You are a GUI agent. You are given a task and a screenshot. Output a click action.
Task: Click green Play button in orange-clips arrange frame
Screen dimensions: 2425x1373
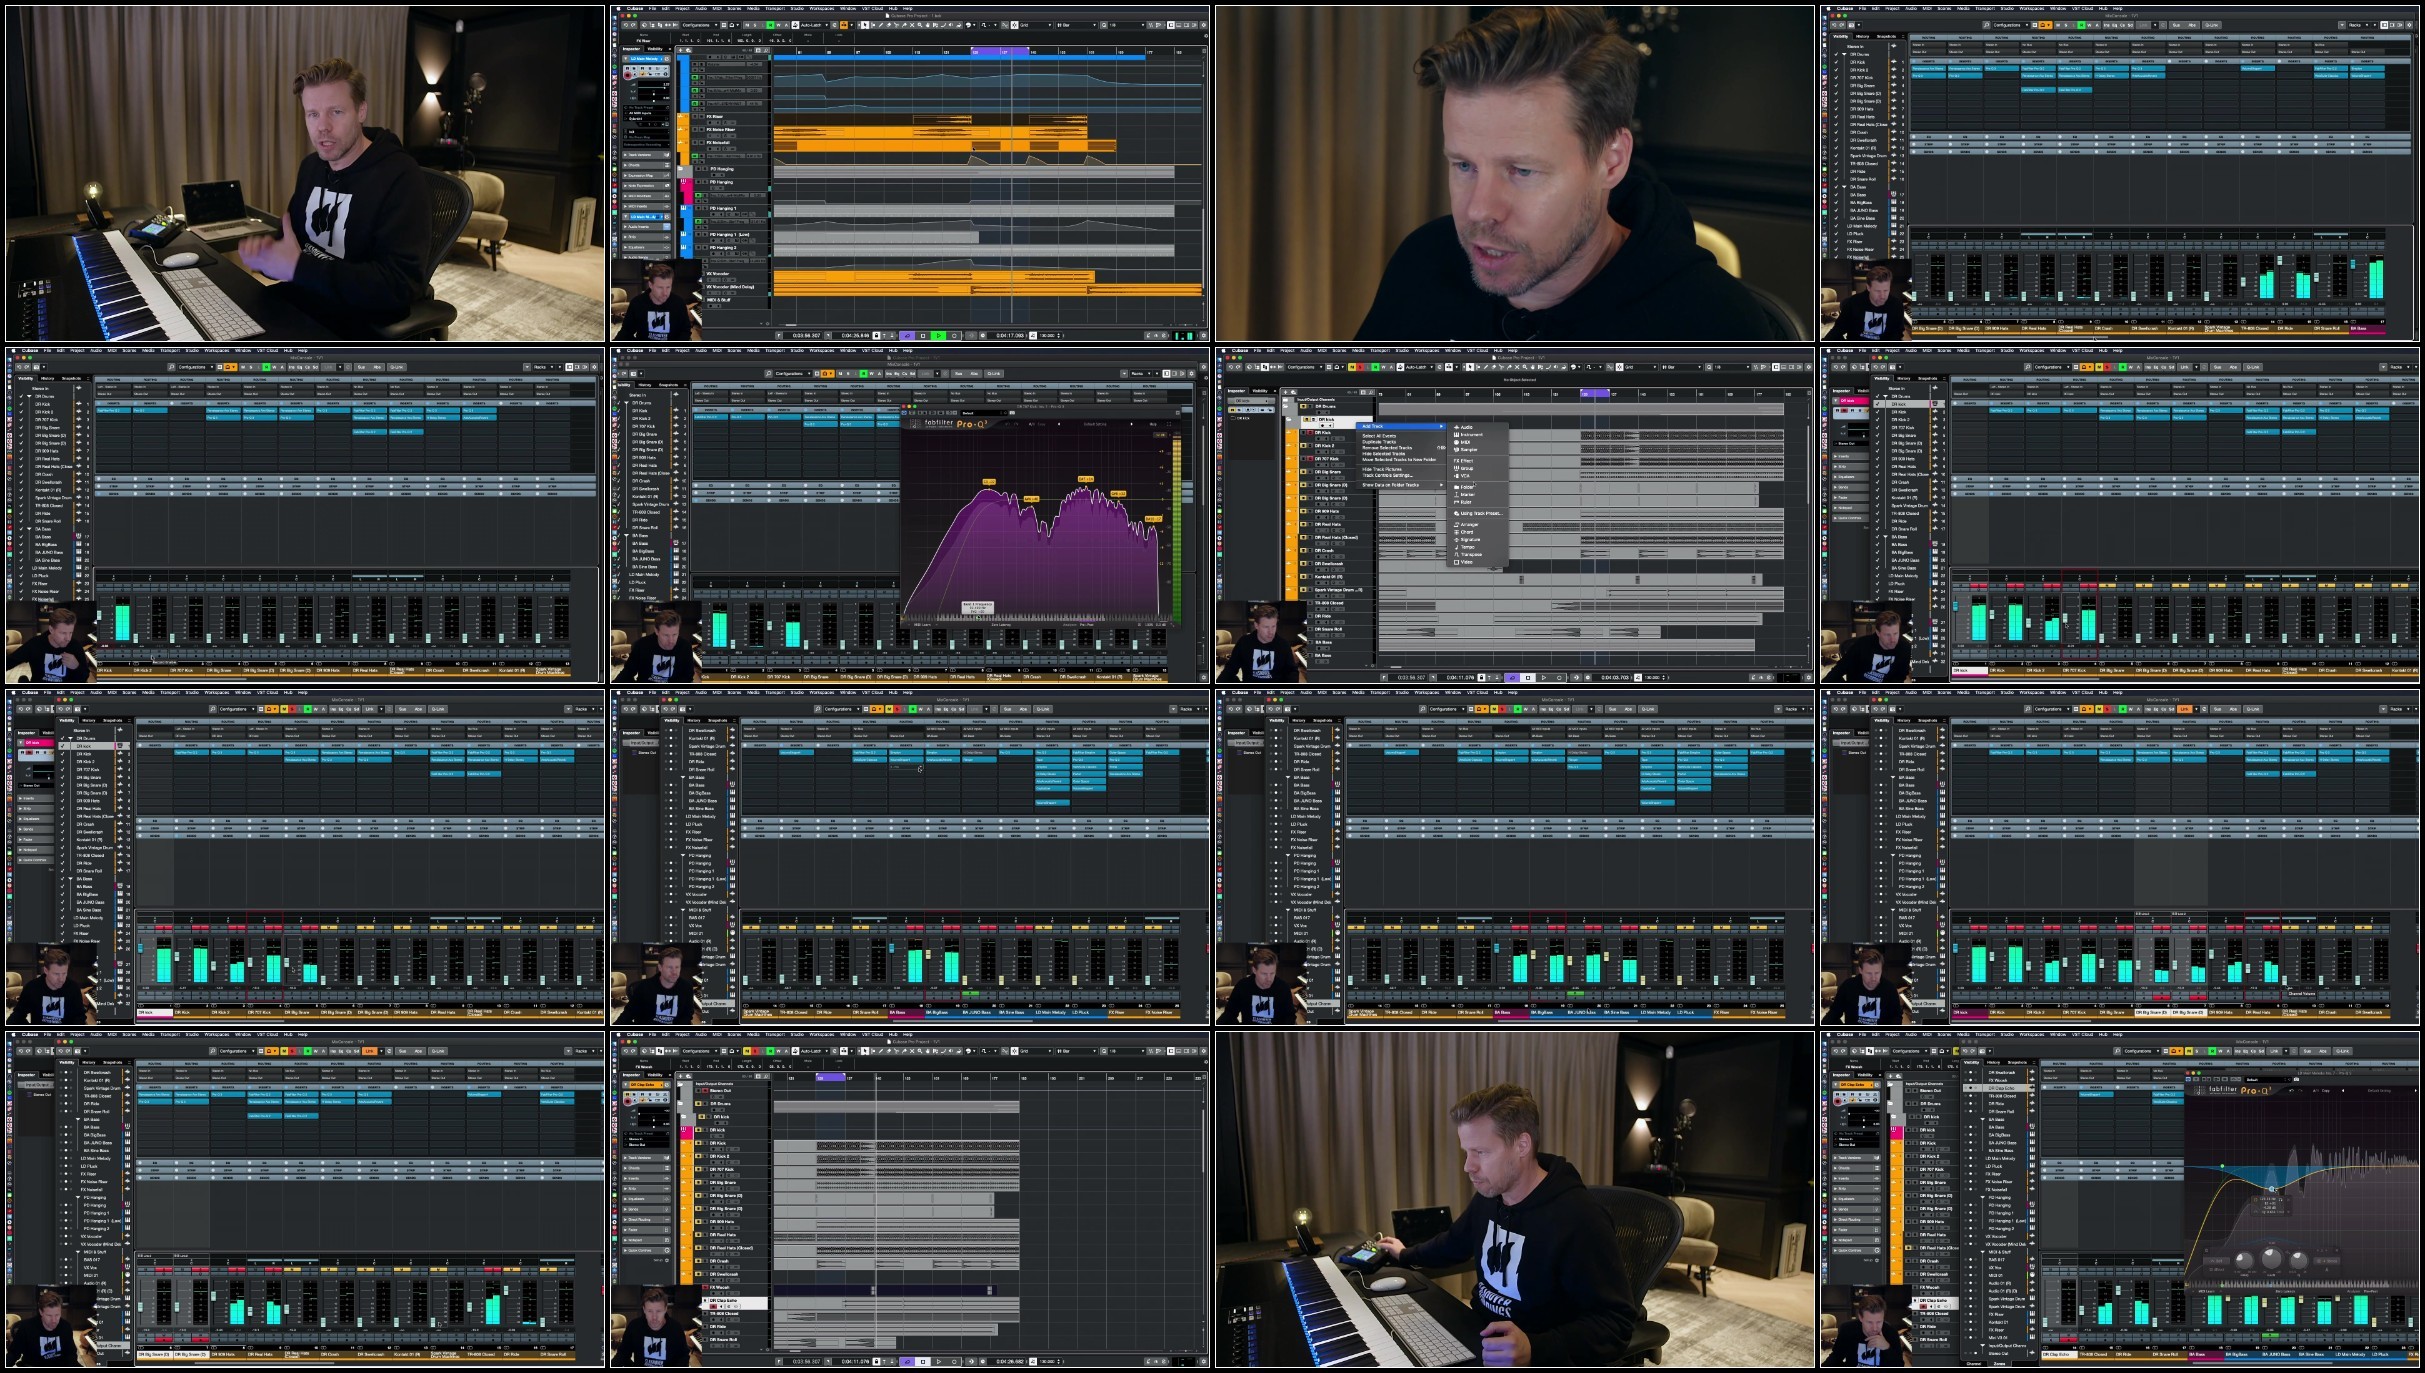tap(938, 336)
